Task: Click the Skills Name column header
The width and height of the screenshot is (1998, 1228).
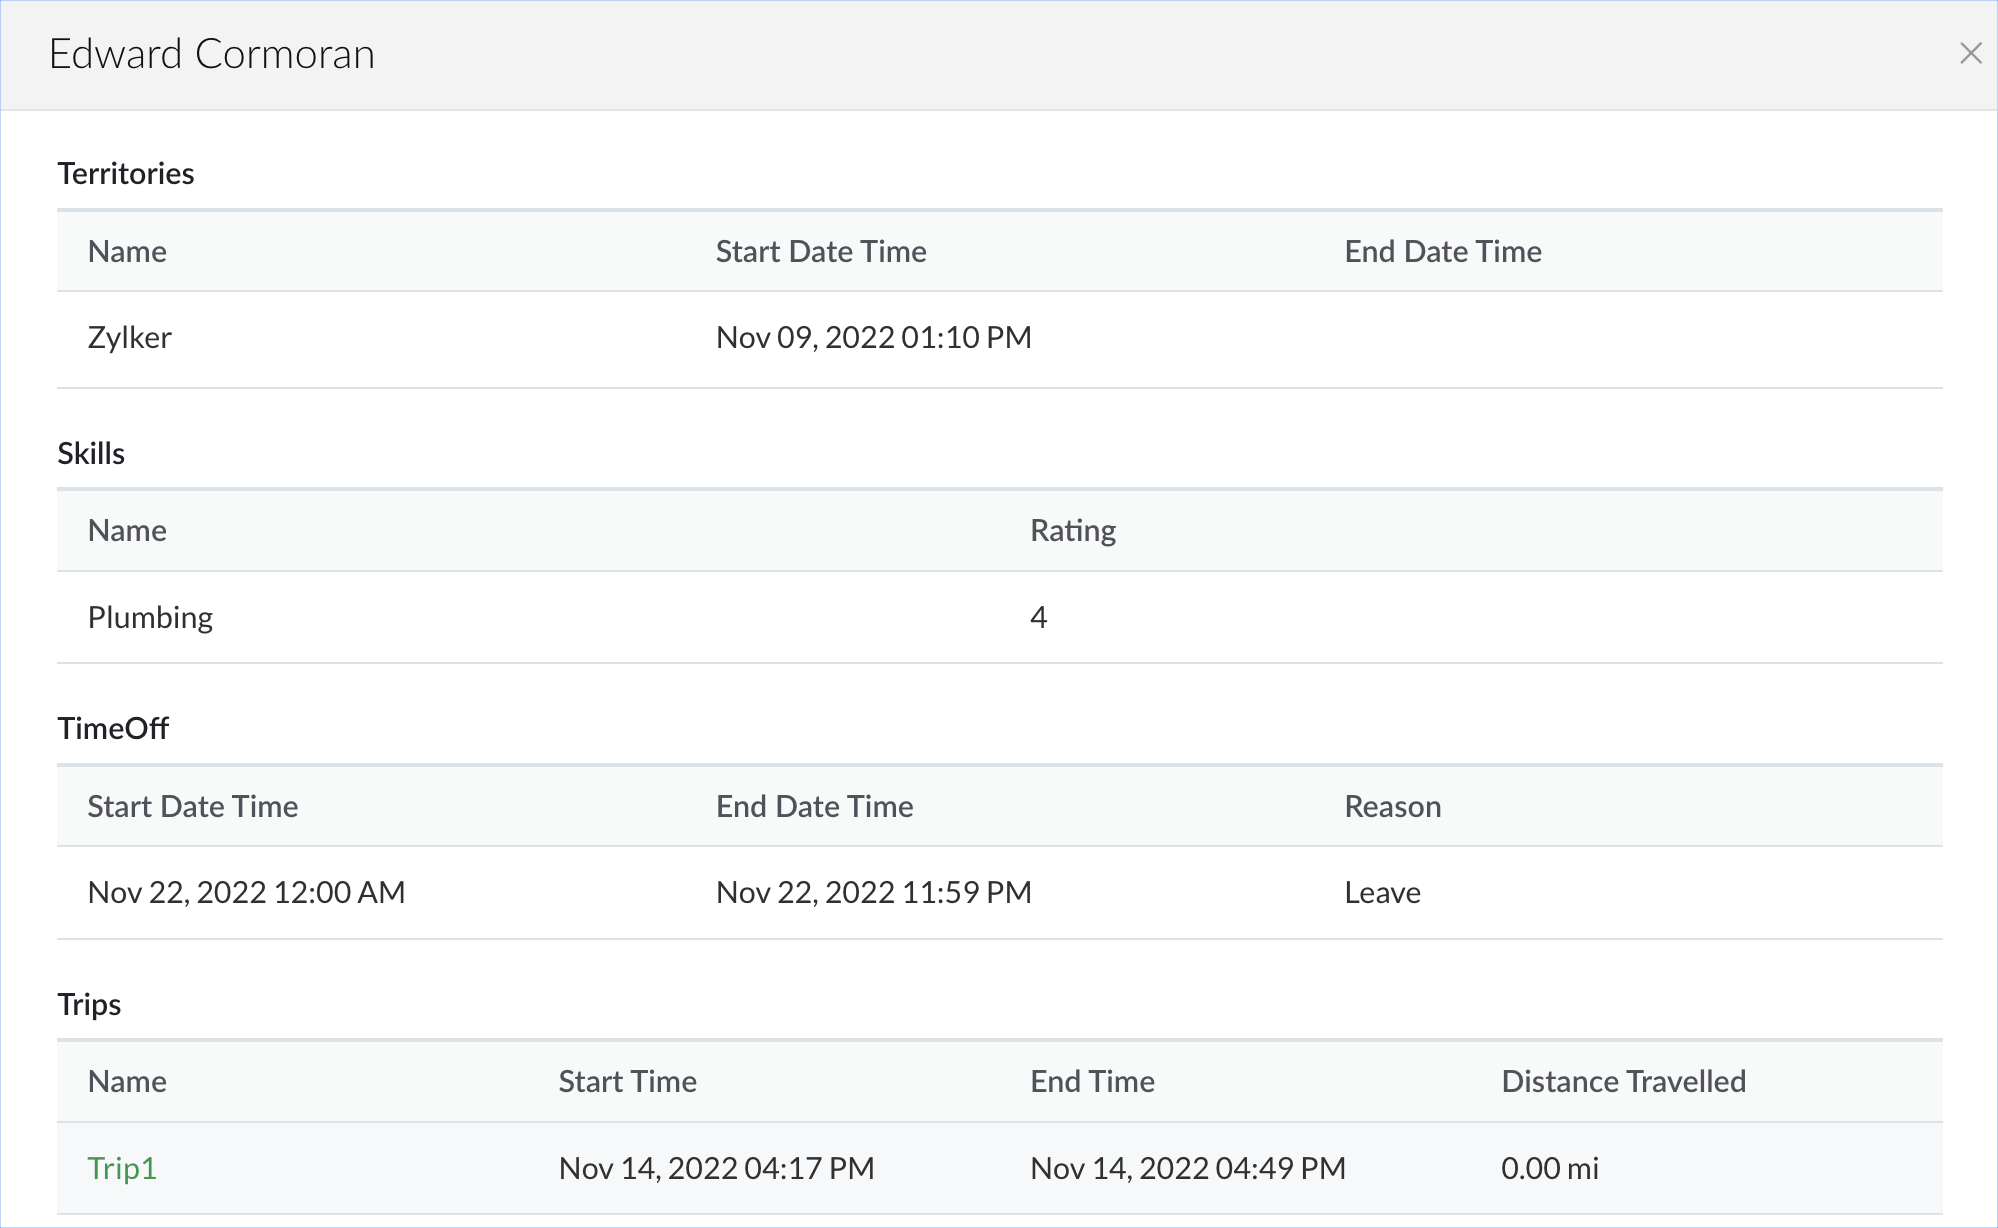Action: coord(127,531)
